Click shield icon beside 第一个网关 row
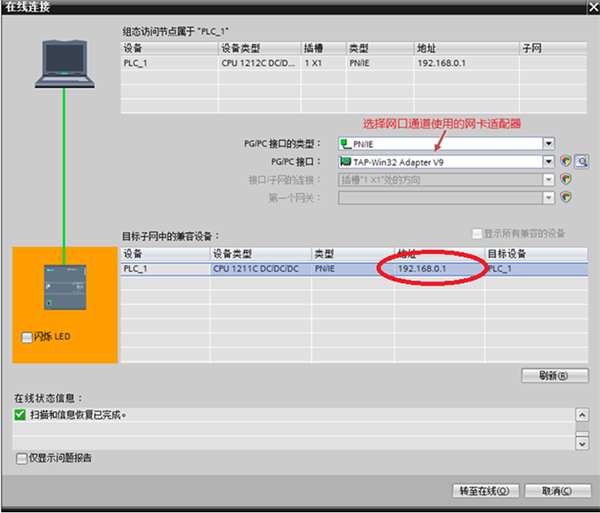 (x=566, y=197)
